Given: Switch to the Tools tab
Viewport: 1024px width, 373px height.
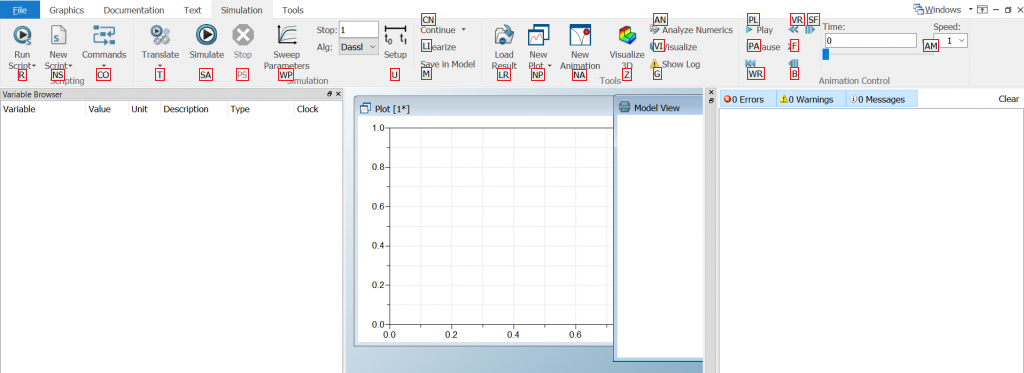Looking at the screenshot, I should click(x=293, y=10).
